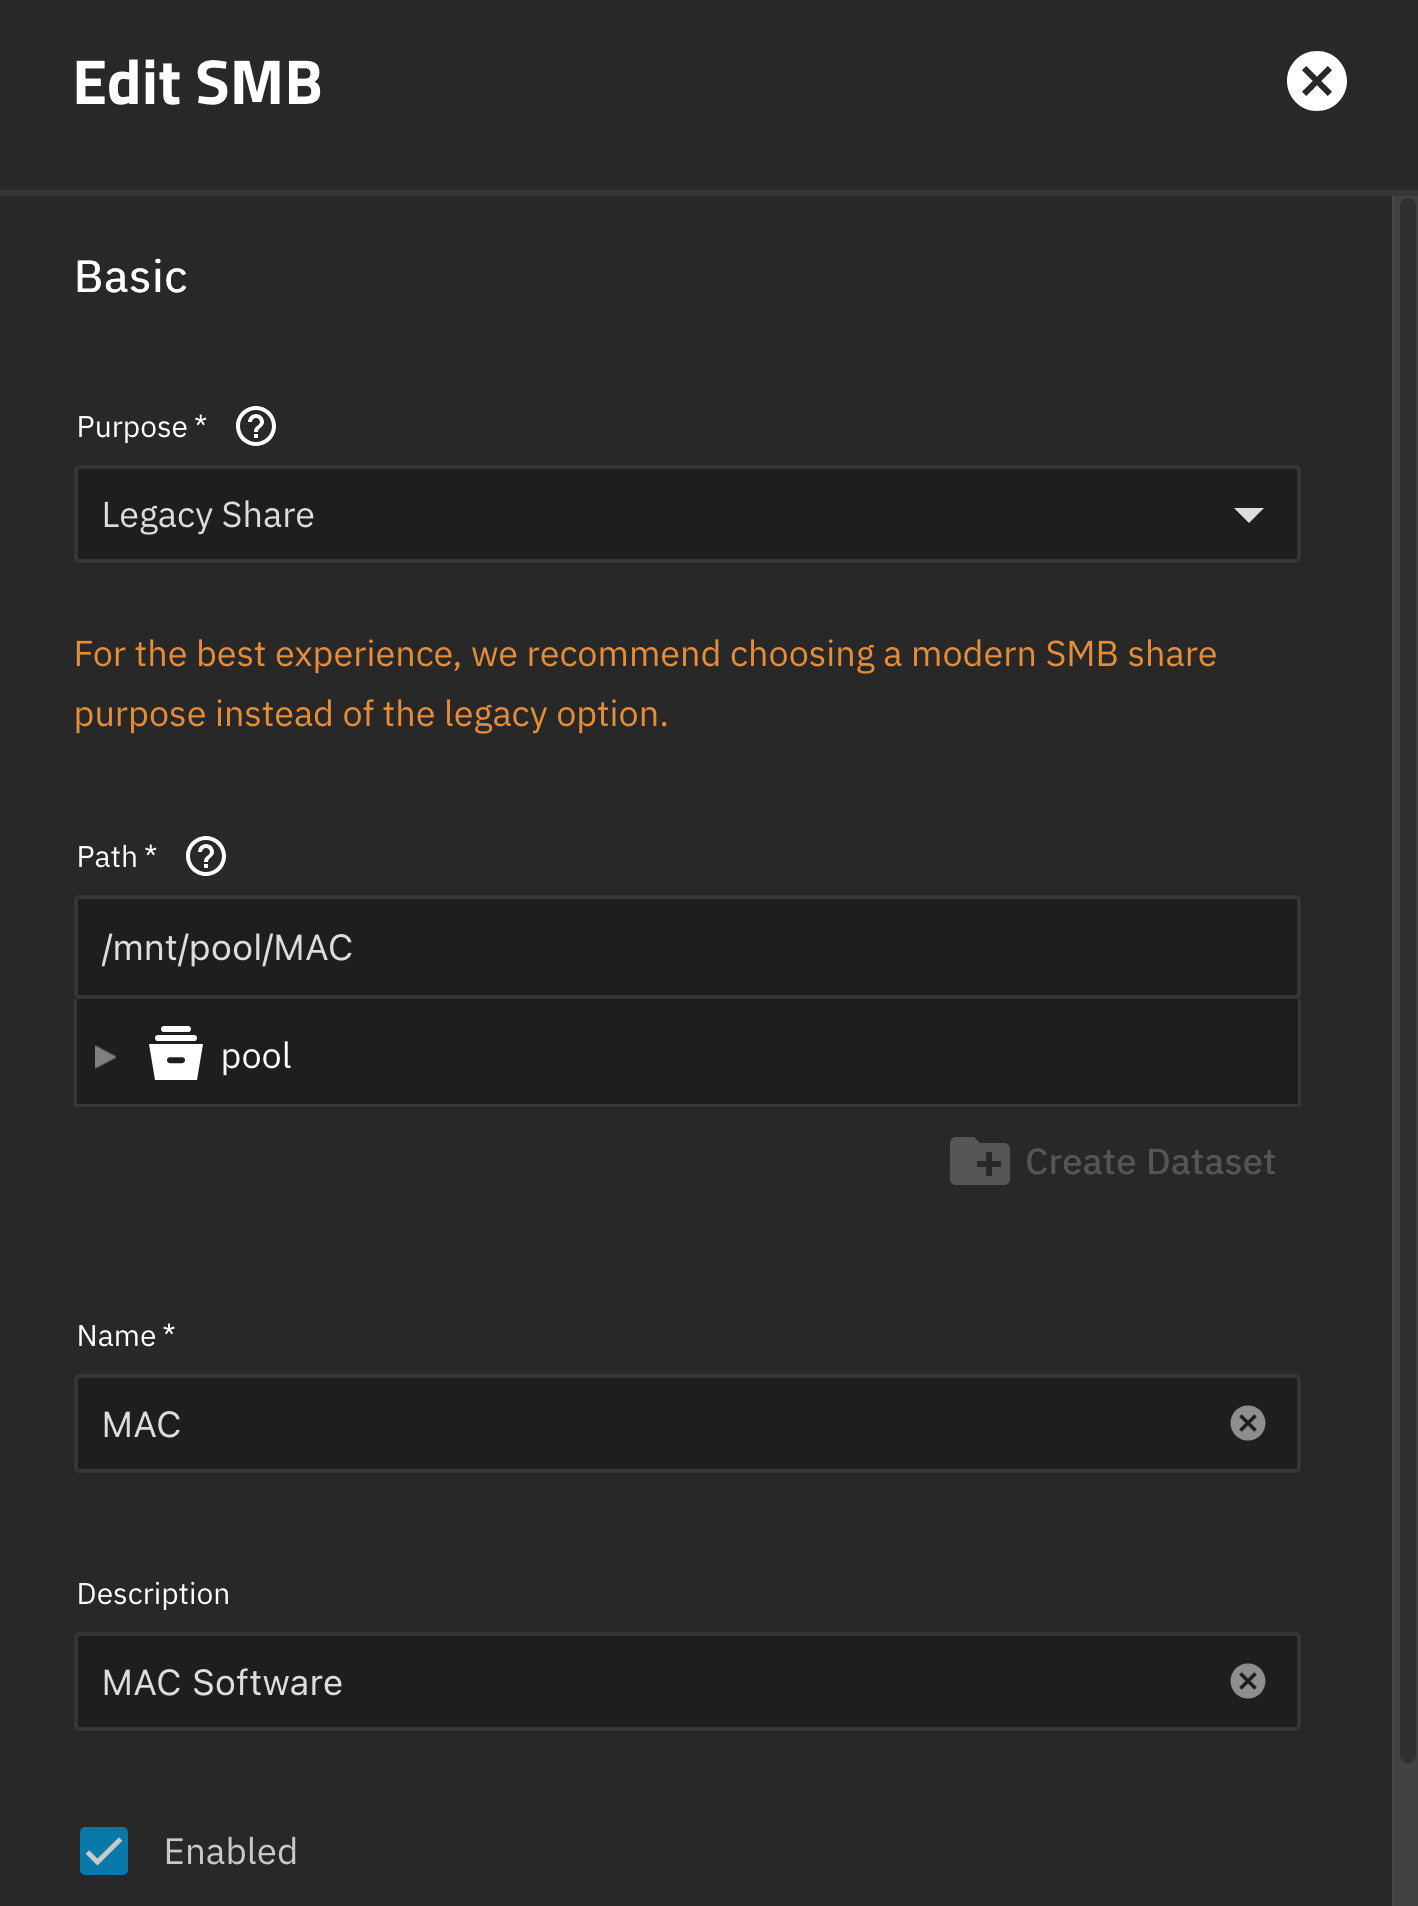Clear the Description field with X icon

point(1247,1681)
